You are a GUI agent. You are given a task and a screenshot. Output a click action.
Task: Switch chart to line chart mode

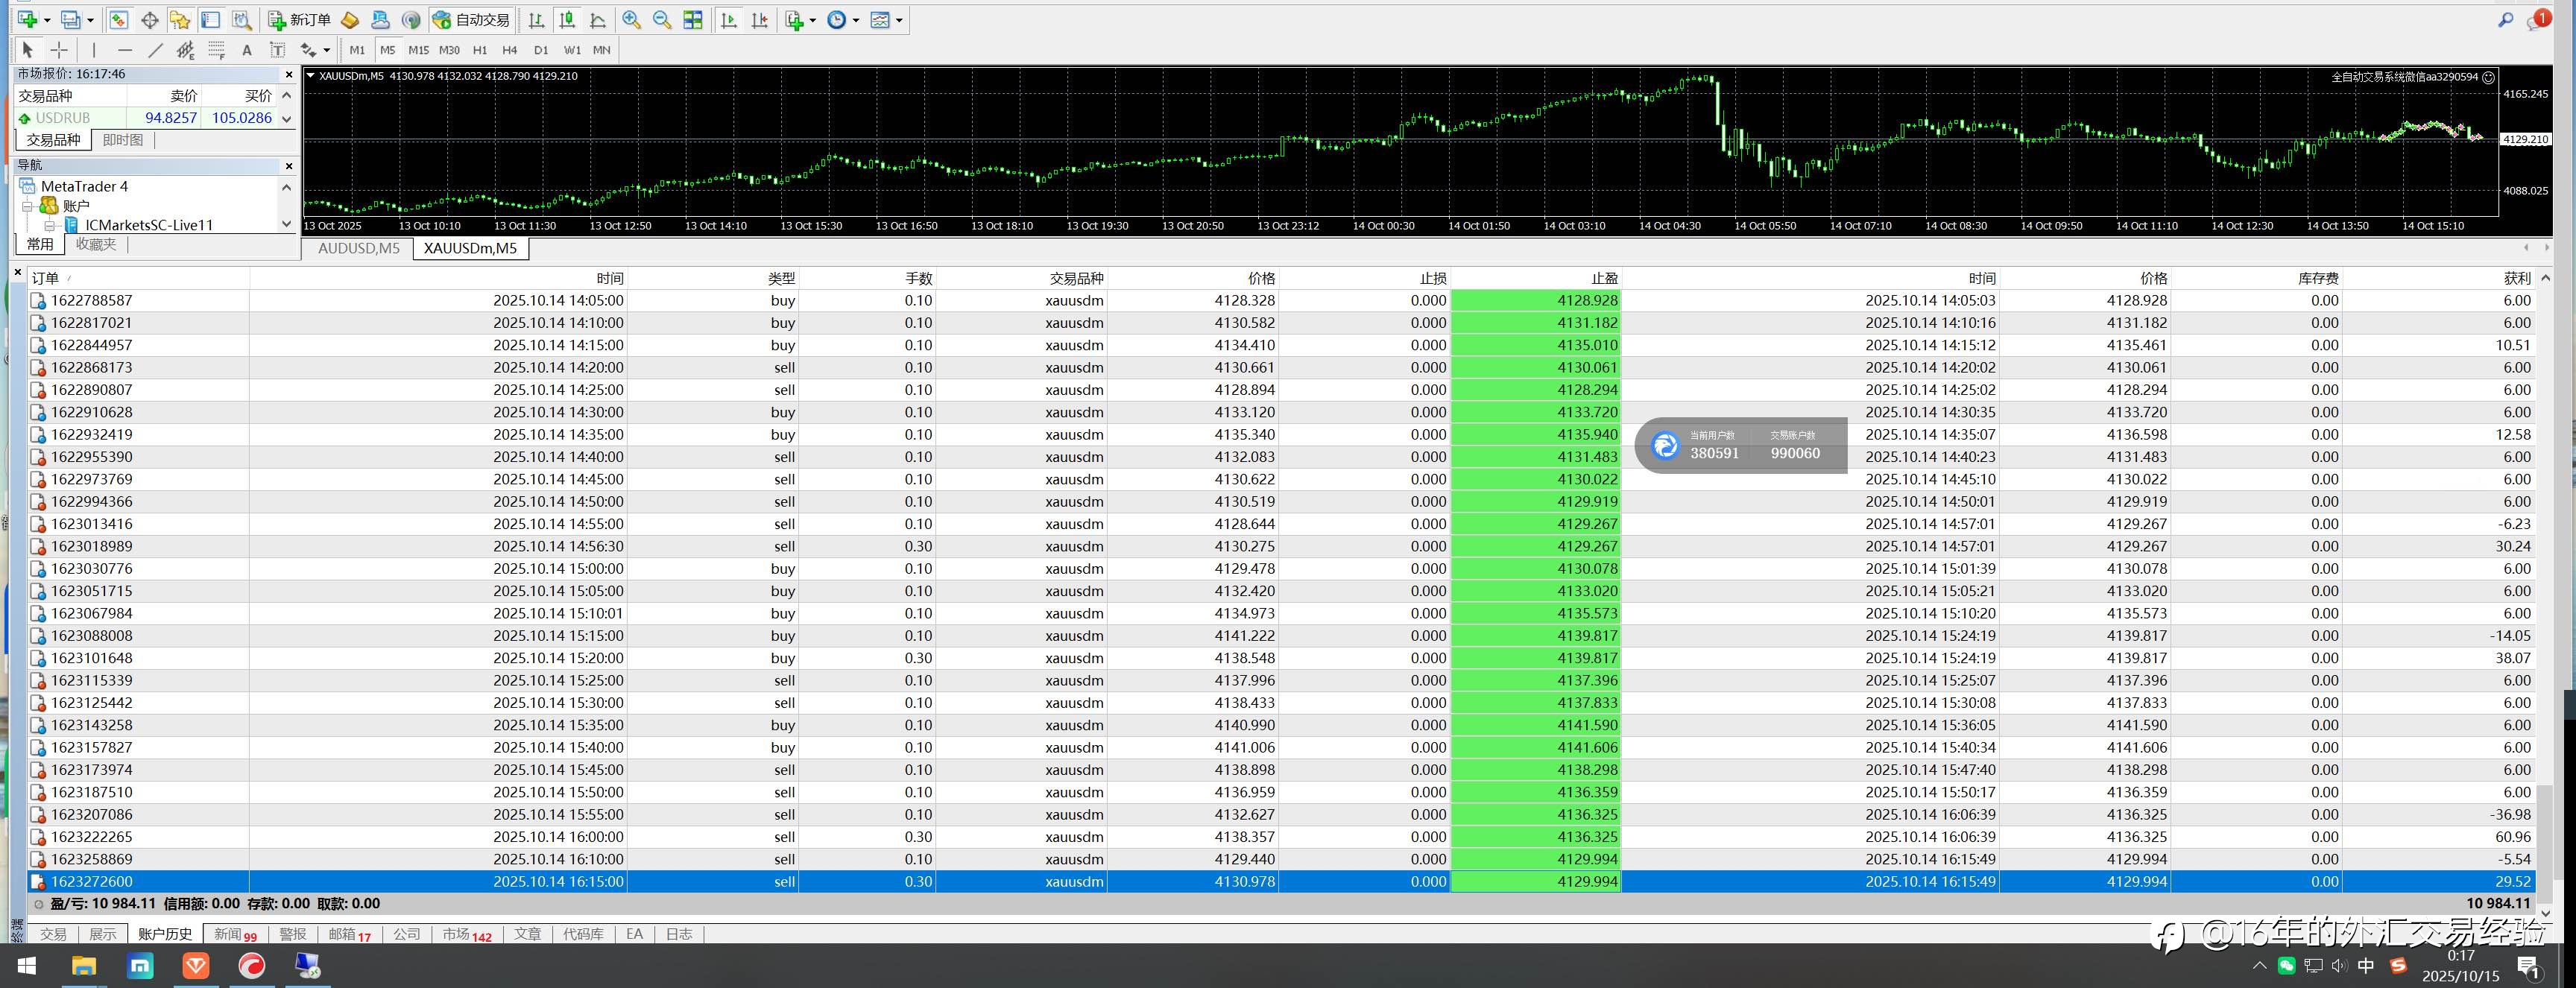[598, 20]
